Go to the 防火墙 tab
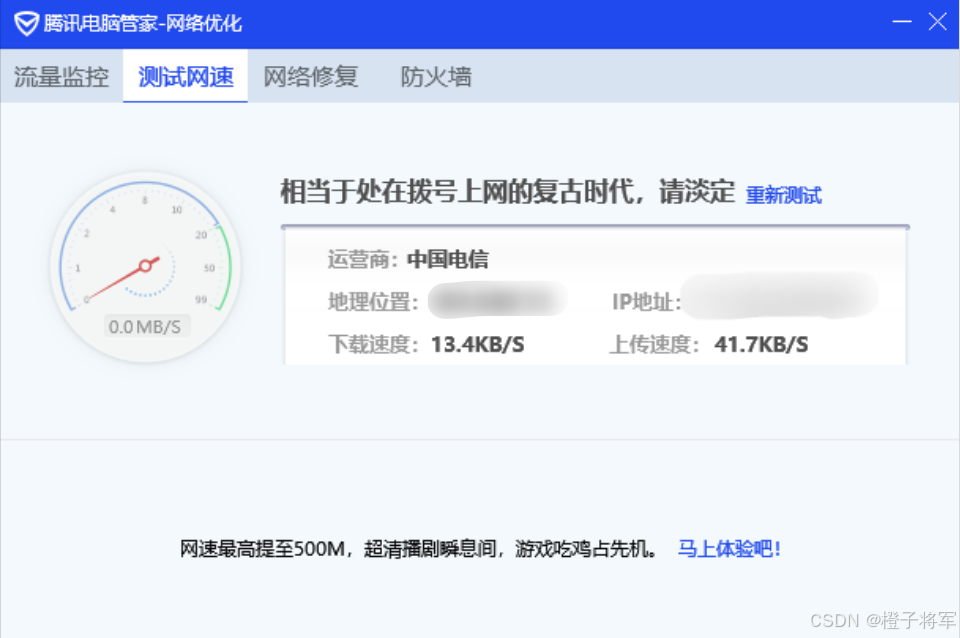The width and height of the screenshot is (960, 638). pos(436,77)
